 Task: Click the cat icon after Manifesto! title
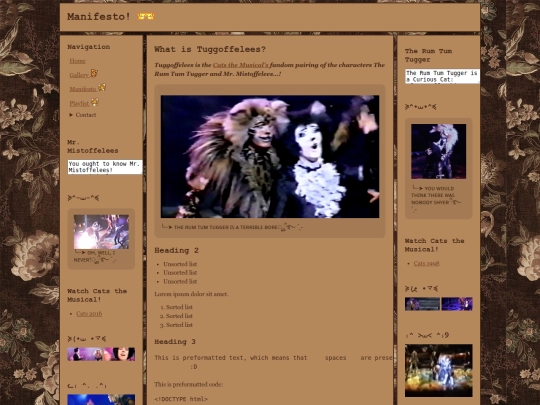[x=146, y=16]
